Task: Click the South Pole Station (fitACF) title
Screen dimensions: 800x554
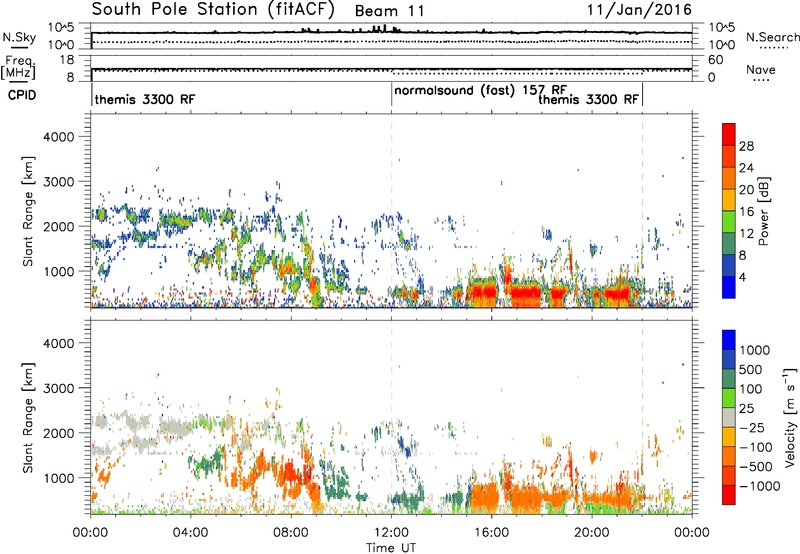Action: 213,10
